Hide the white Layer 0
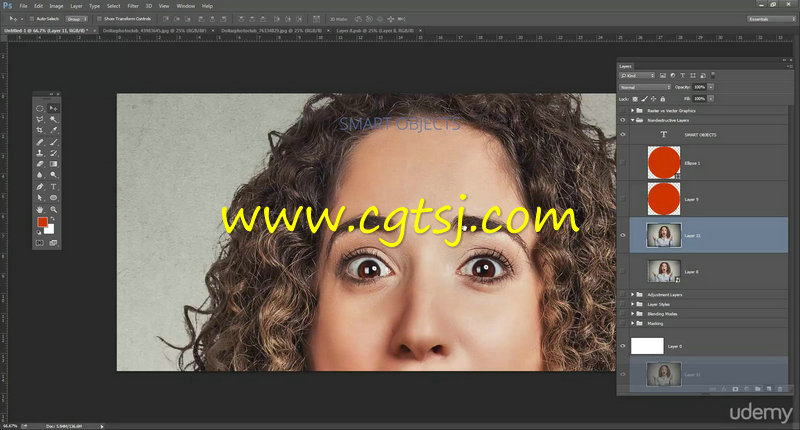Image resolution: width=800 pixels, height=430 pixels. [623, 346]
